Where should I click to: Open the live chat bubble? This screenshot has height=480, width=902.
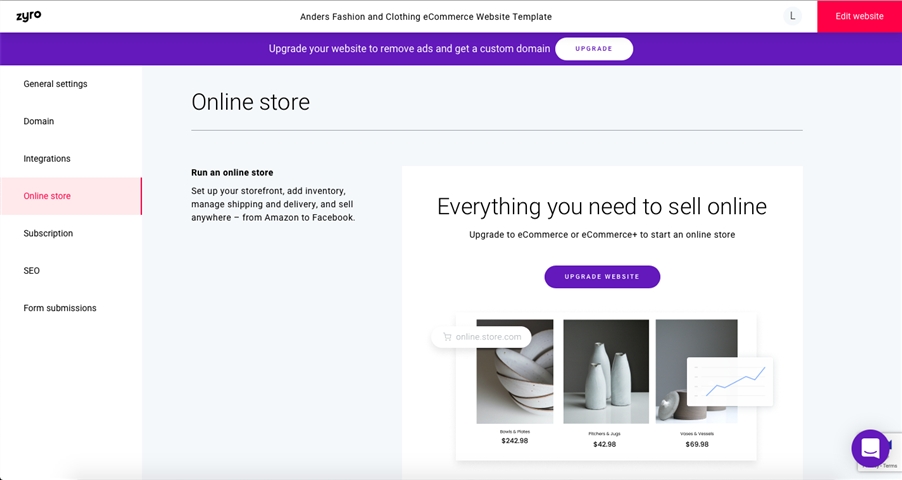(870, 448)
